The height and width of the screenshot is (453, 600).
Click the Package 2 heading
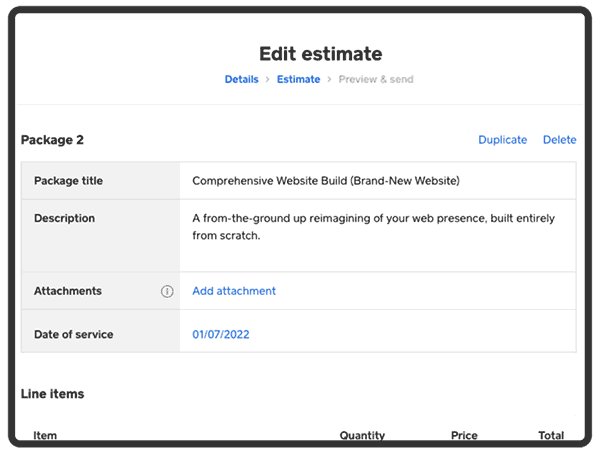coord(52,140)
